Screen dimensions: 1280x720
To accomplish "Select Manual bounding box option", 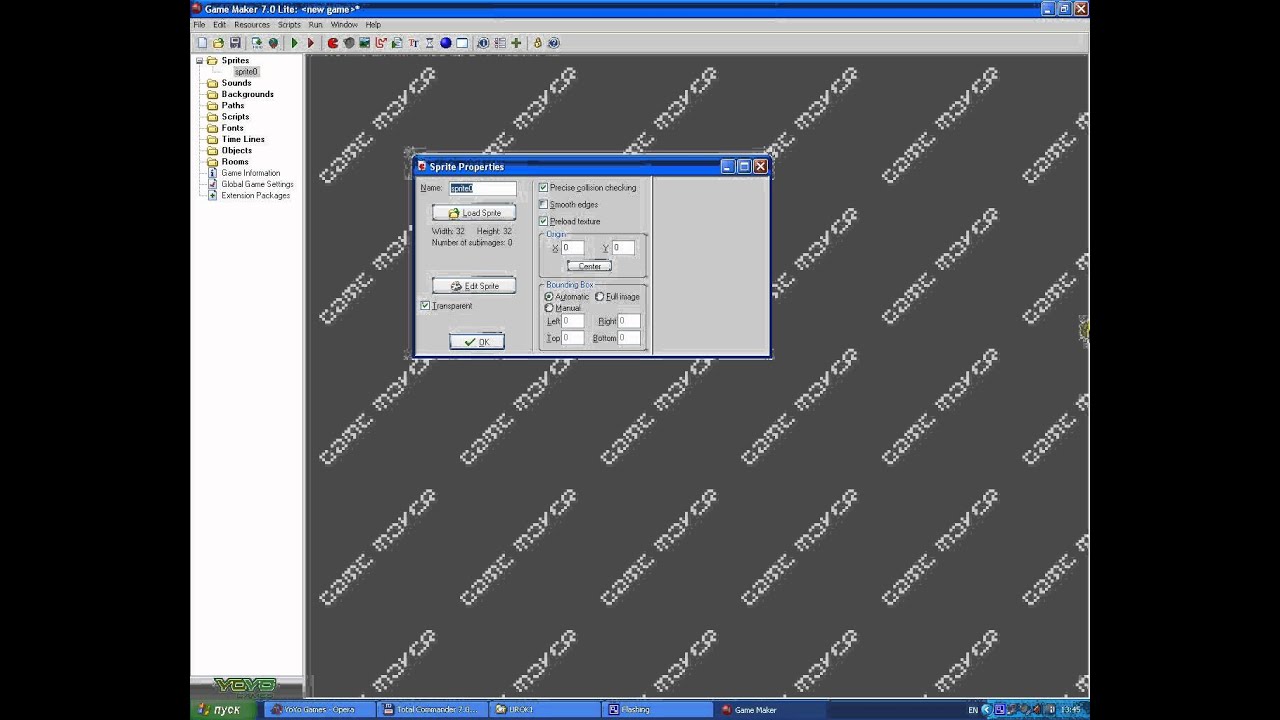I will pyautogui.click(x=548, y=308).
